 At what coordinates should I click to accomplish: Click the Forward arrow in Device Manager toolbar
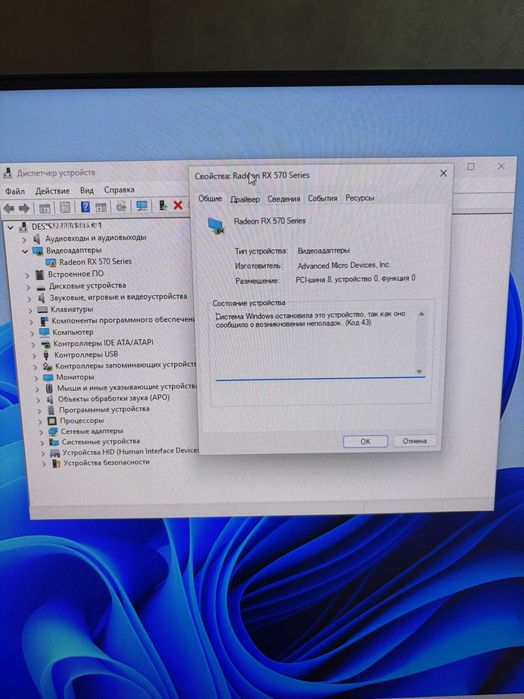pos(24,208)
